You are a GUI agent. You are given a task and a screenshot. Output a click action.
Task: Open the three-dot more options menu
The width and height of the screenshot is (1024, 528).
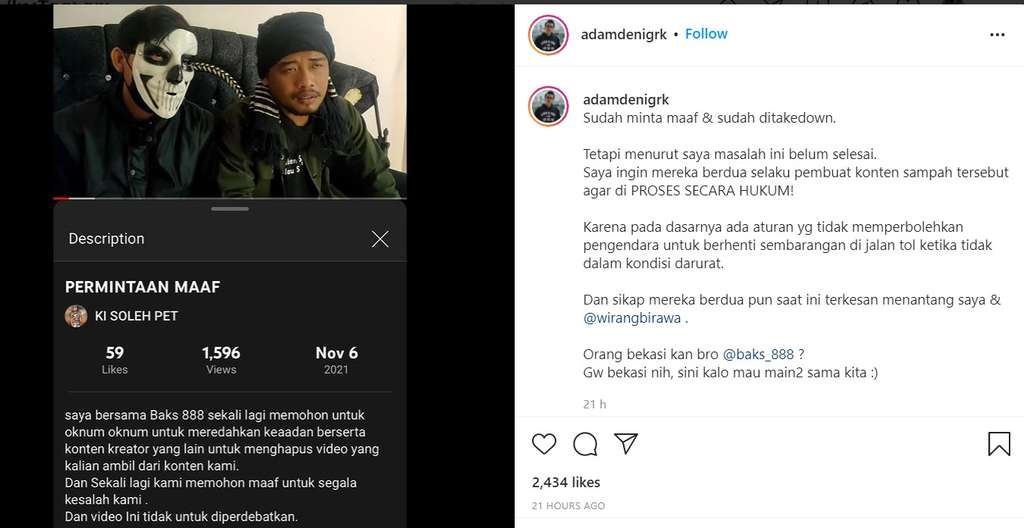(997, 35)
